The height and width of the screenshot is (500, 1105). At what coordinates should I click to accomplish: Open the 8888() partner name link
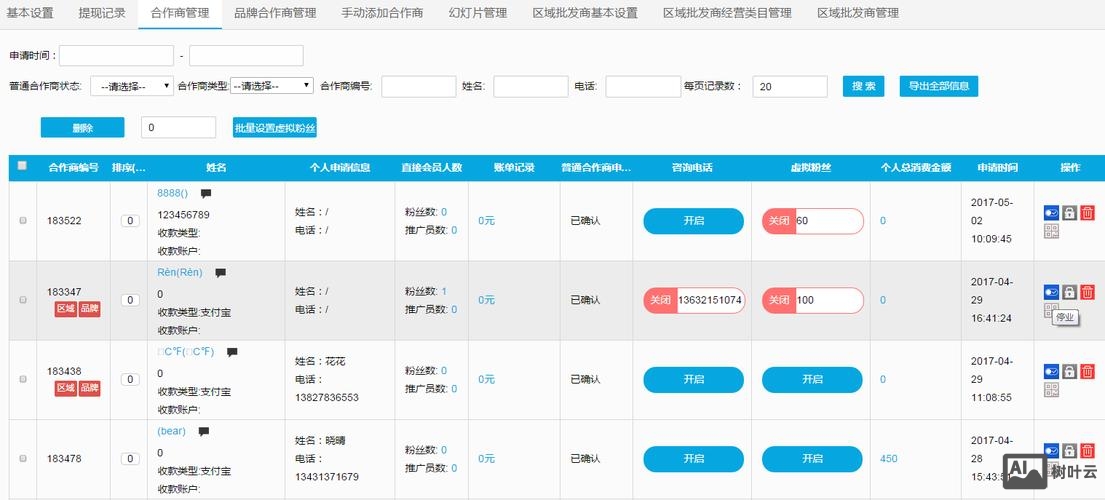point(172,193)
